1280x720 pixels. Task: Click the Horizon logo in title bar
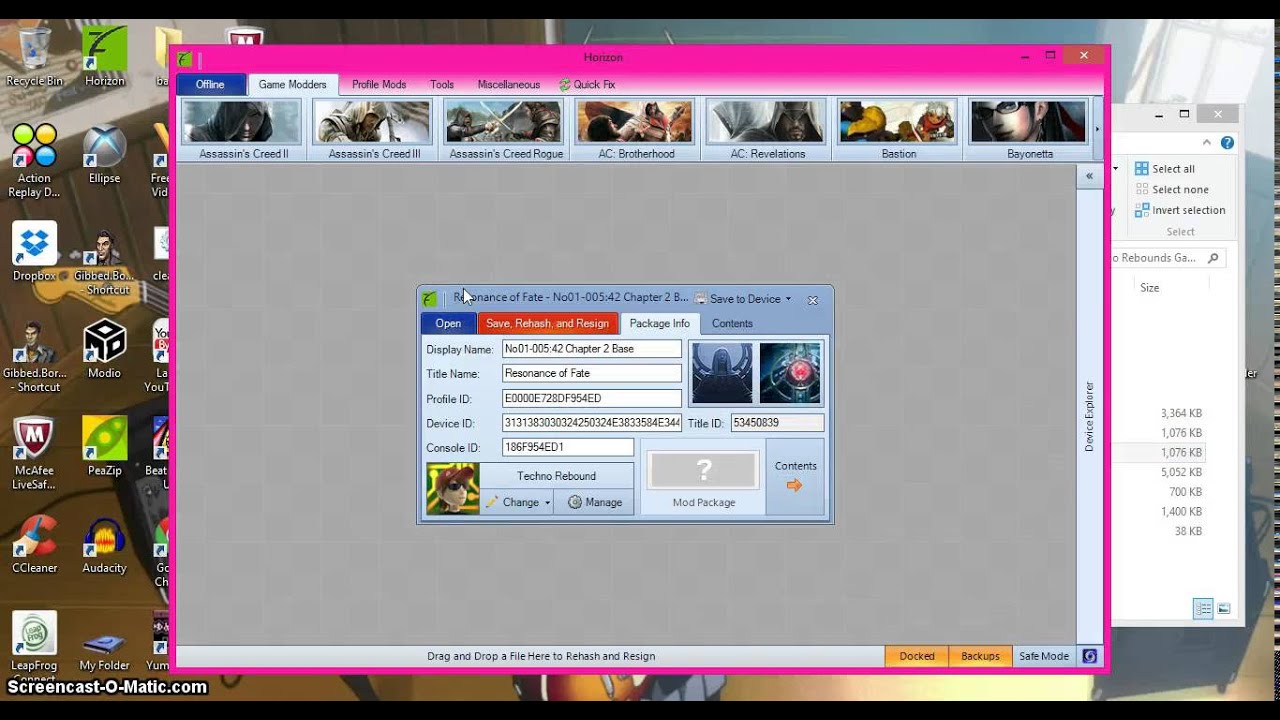[185, 57]
